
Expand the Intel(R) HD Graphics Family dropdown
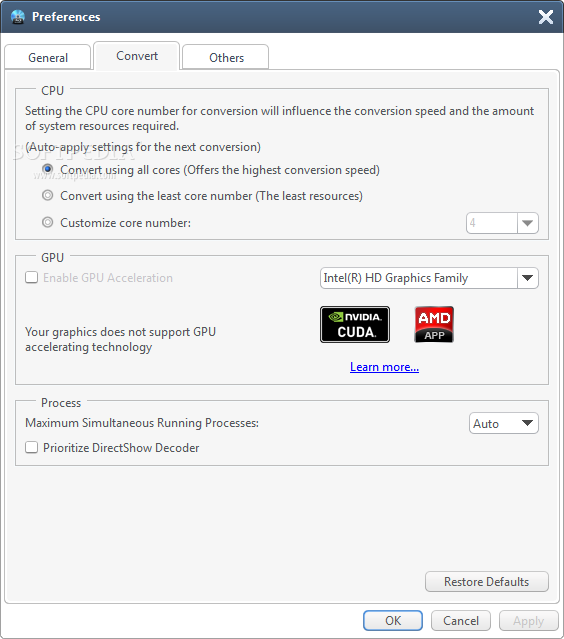click(528, 278)
